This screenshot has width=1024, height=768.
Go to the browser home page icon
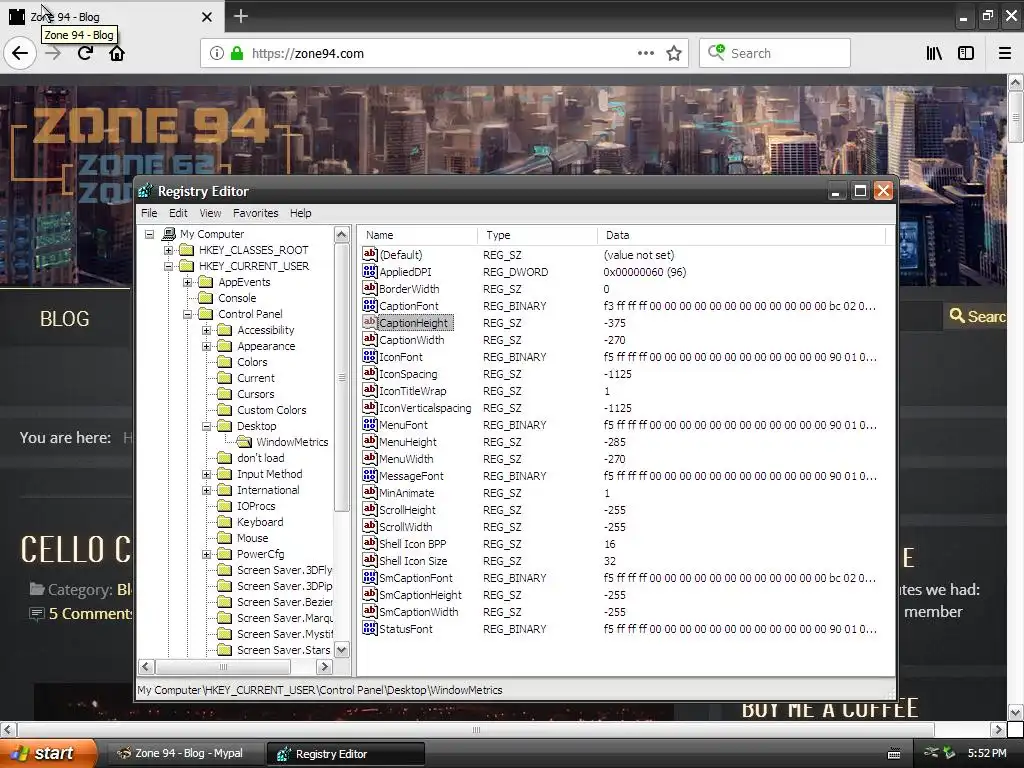coord(117,53)
